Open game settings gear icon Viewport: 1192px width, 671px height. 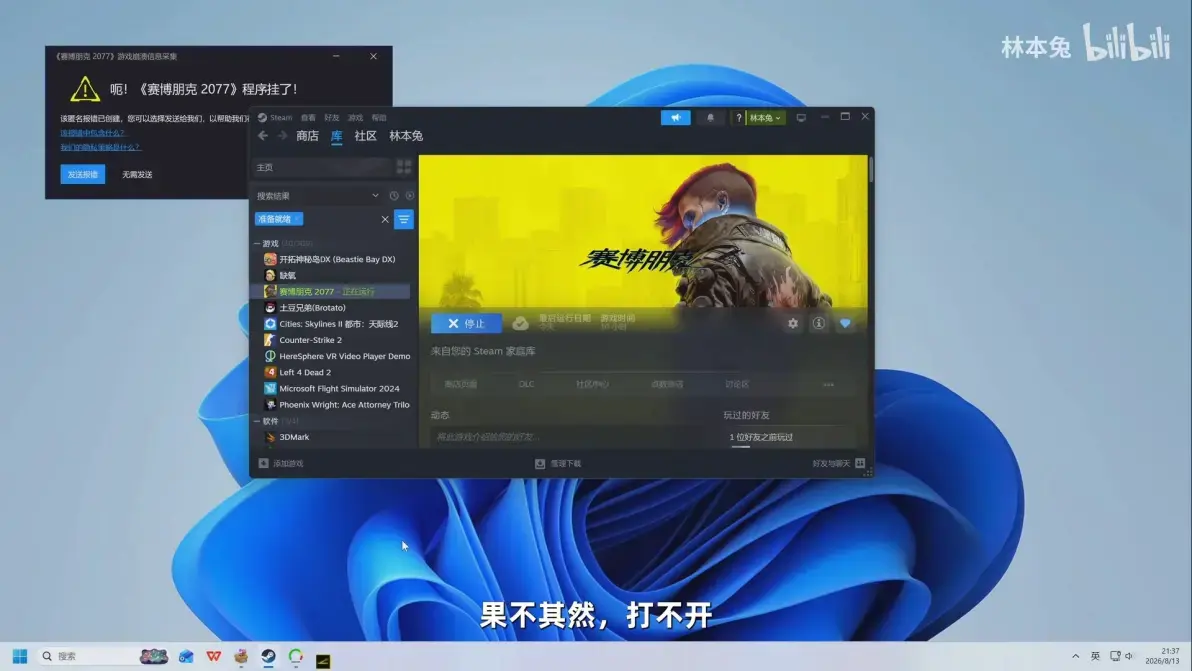pos(793,323)
